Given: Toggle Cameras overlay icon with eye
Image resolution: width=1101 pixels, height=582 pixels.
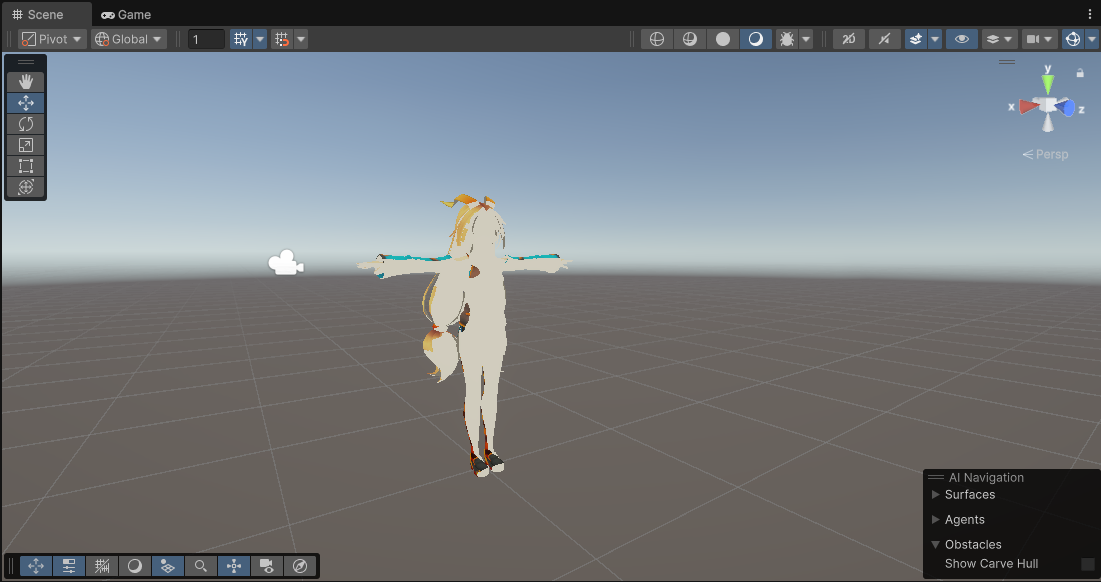Looking at the screenshot, I should tap(267, 566).
